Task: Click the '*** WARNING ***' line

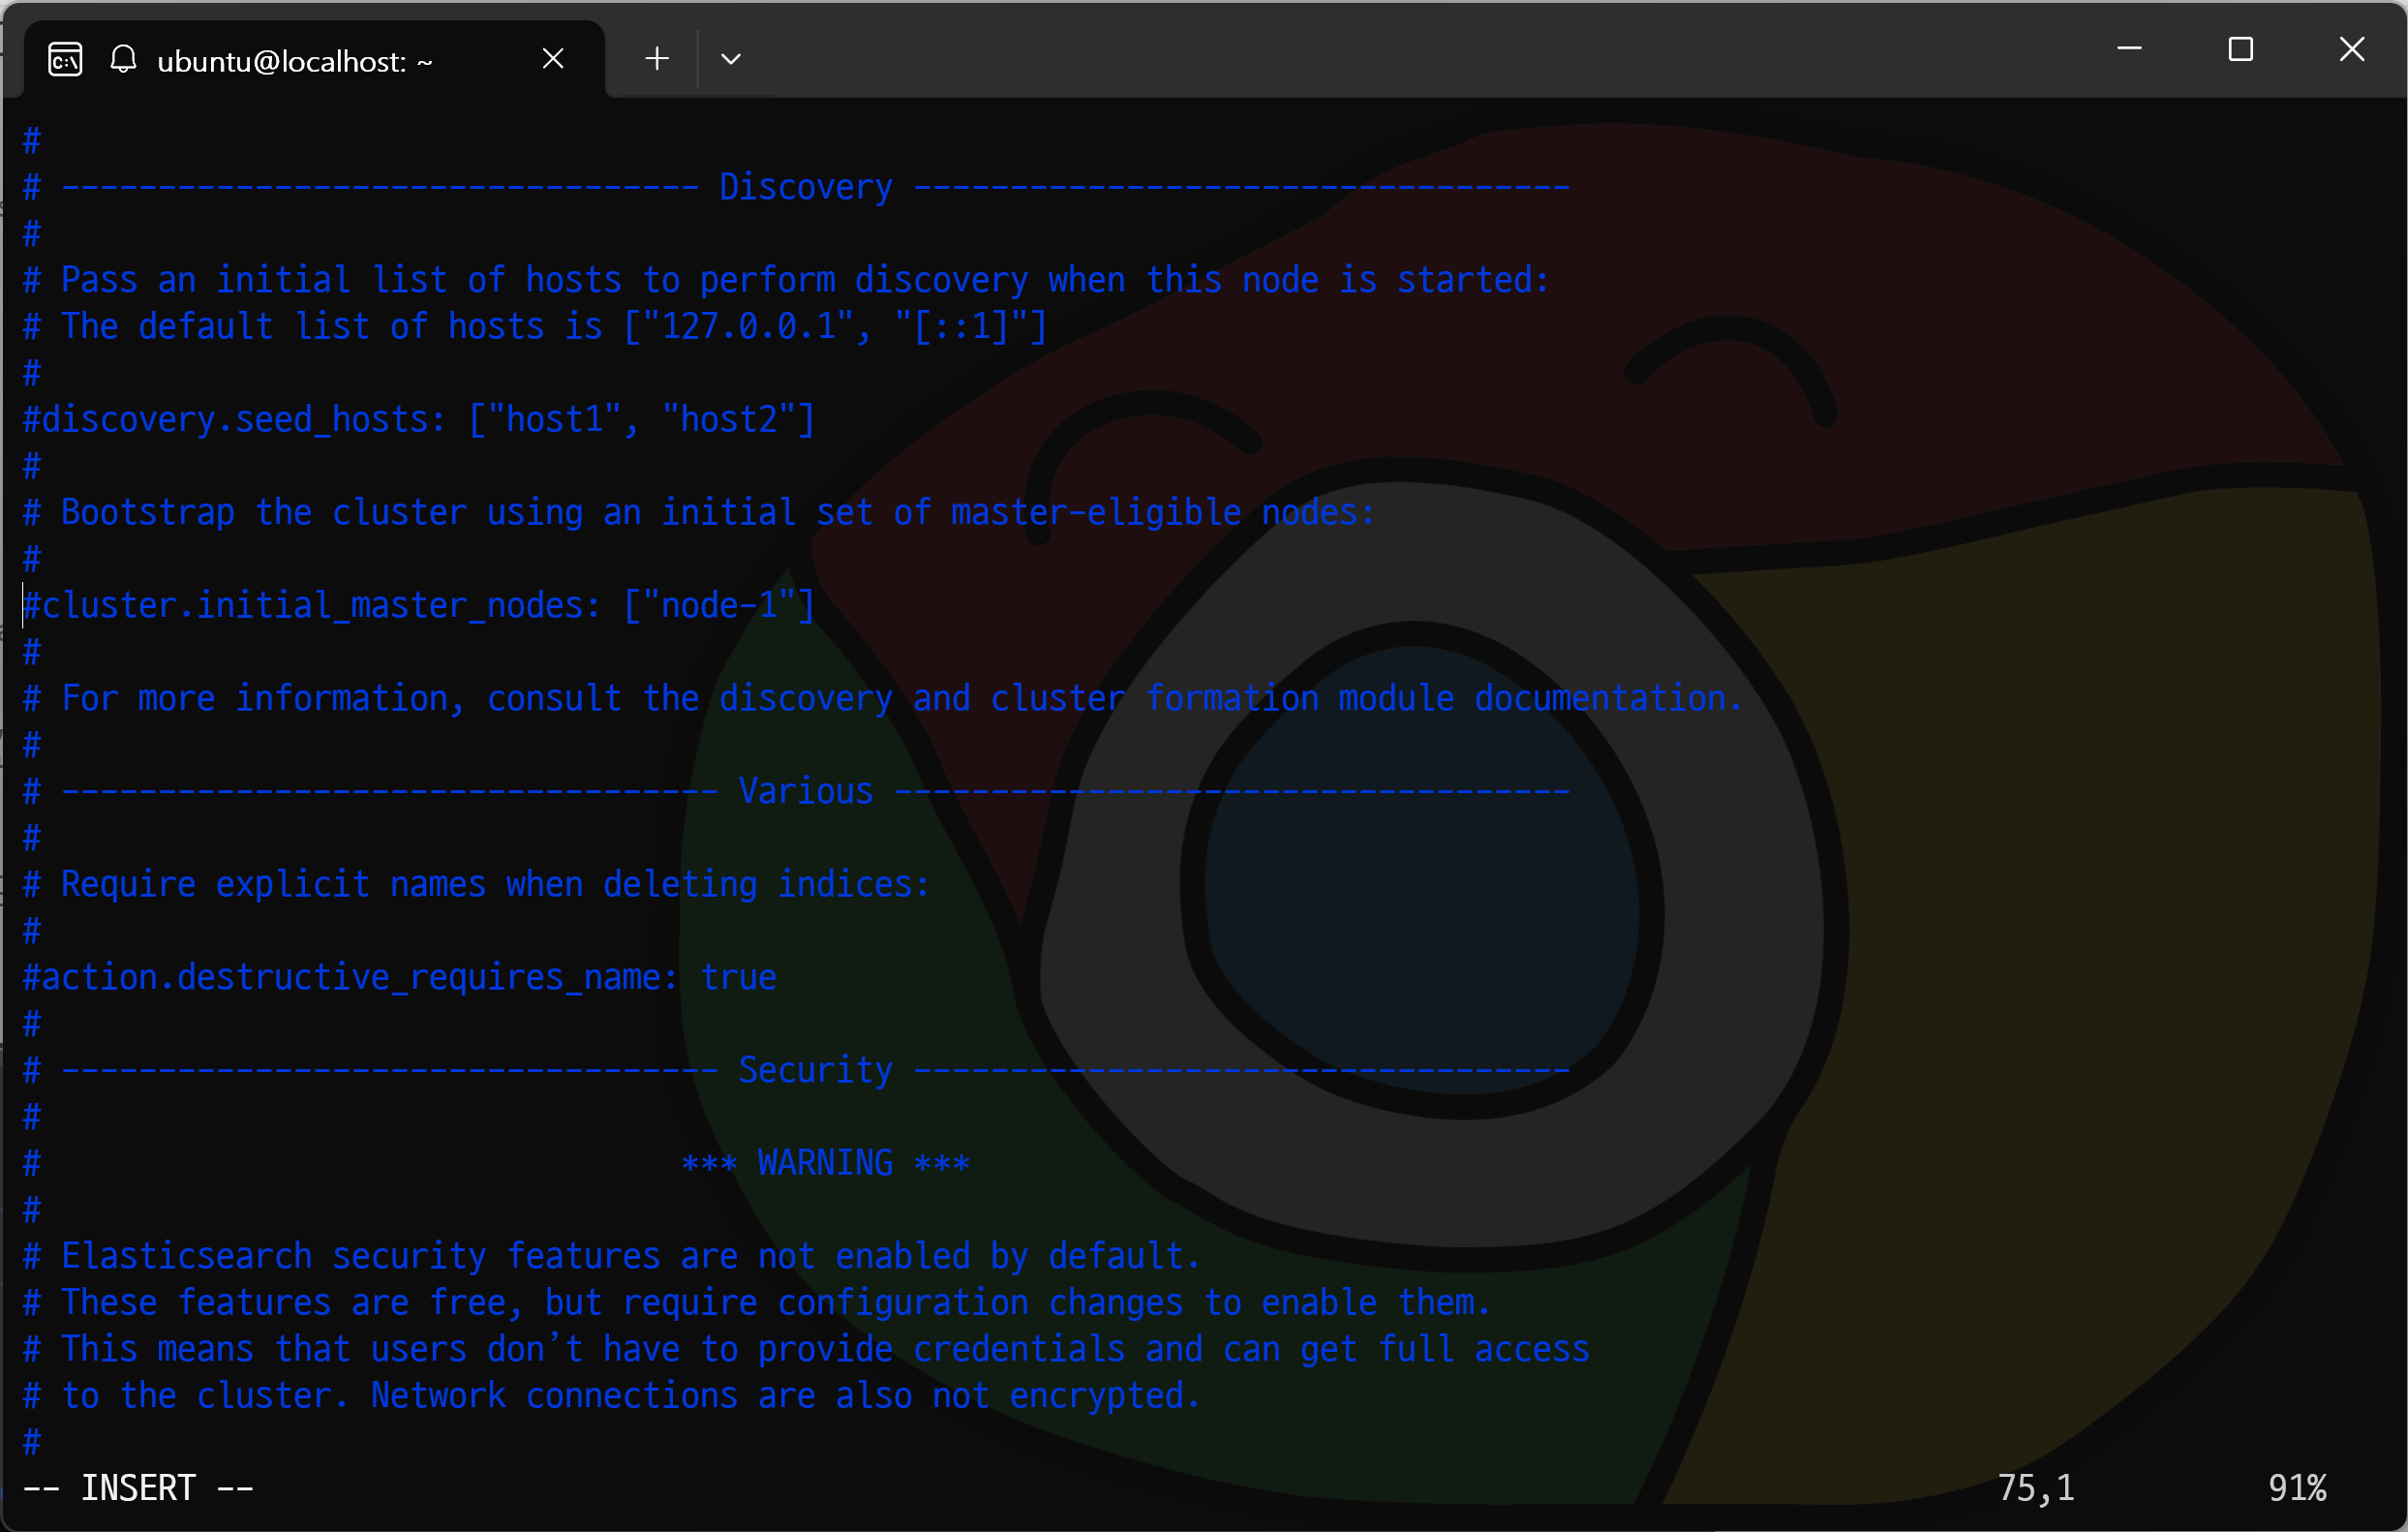Action: (826, 1164)
